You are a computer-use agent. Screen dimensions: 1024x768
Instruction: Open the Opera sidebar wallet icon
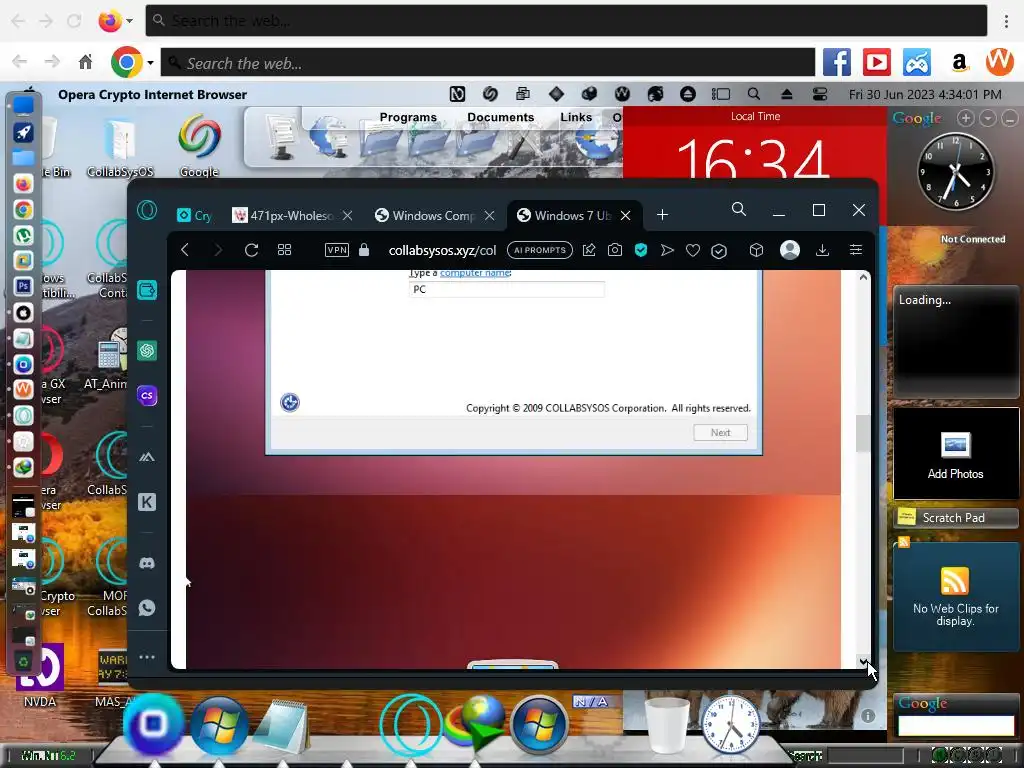point(147,290)
